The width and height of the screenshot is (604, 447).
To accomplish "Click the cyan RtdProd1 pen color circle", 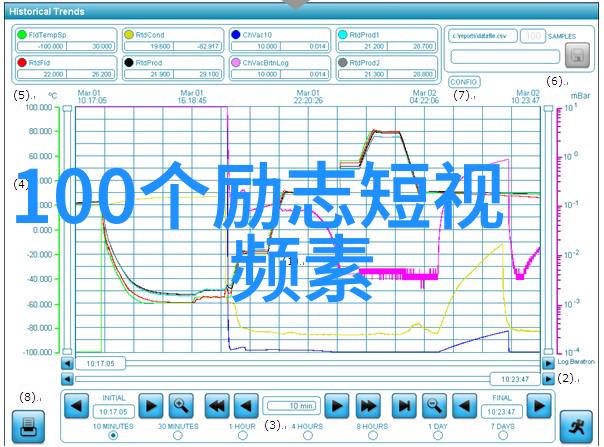I will [342, 35].
